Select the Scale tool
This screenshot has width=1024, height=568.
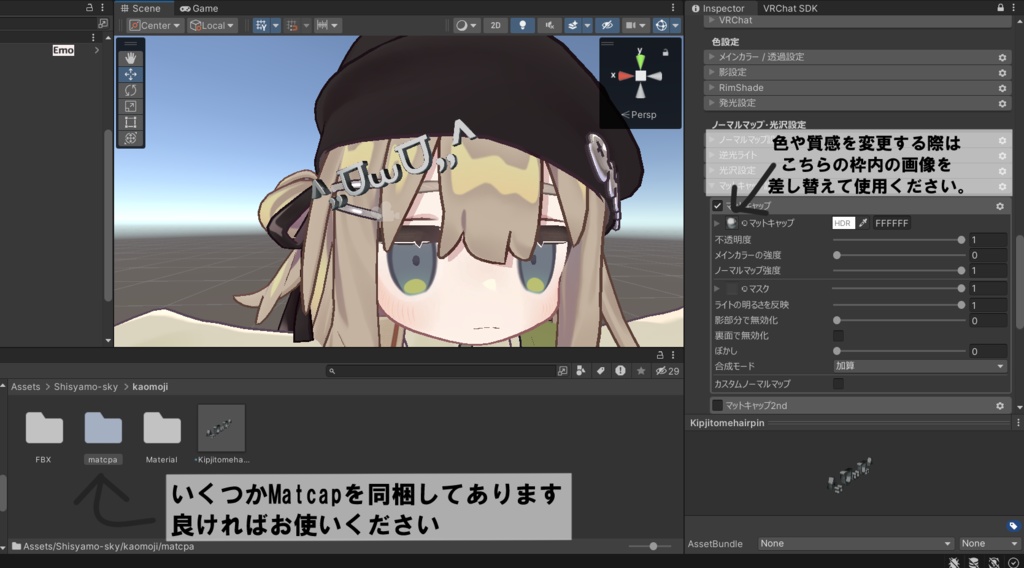[131, 106]
